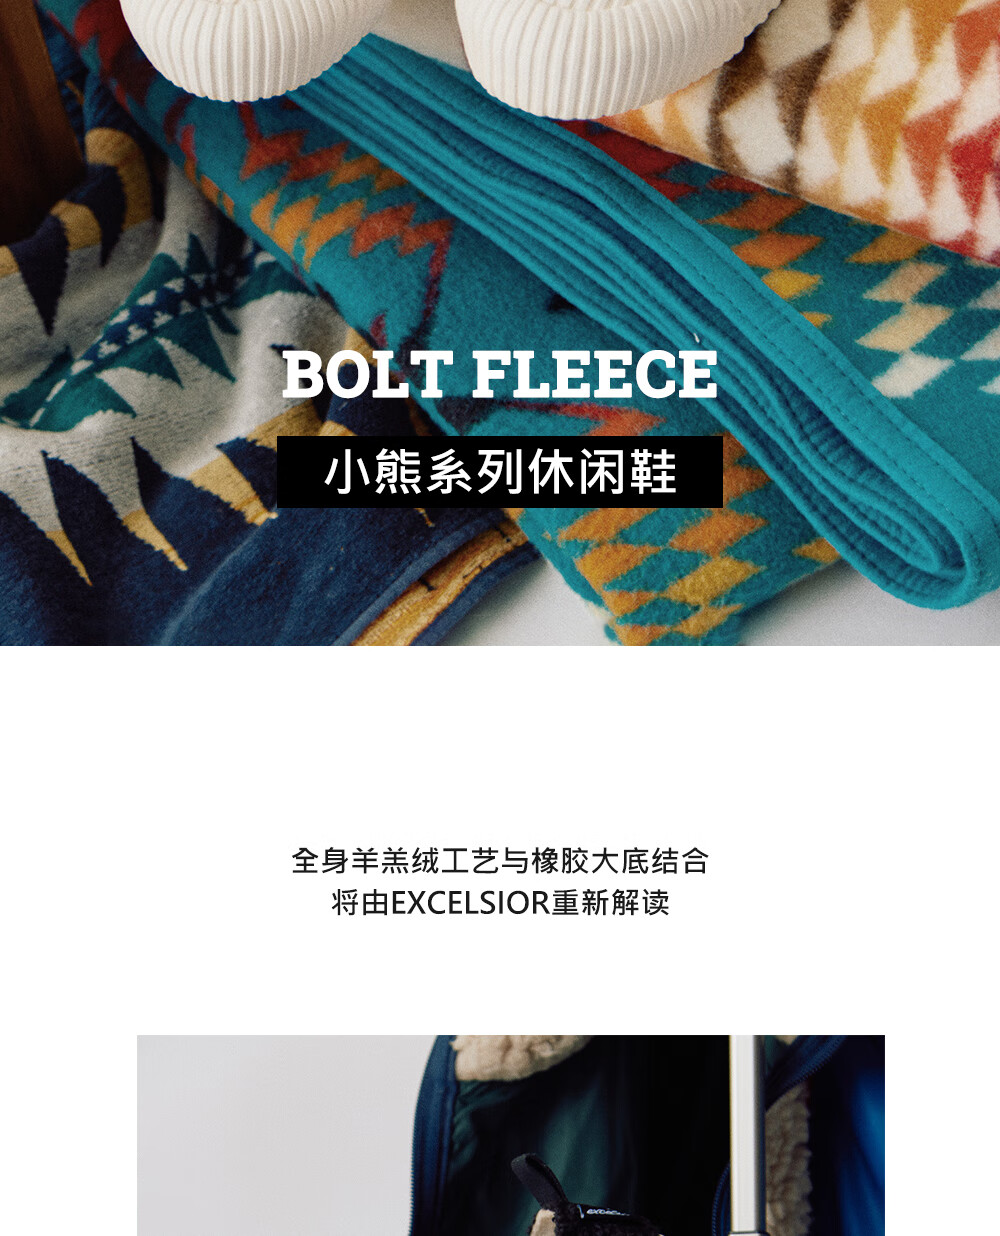1000x1236 pixels.
Task: Click the BOLT FLEECE headline text
Action: point(500,375)
